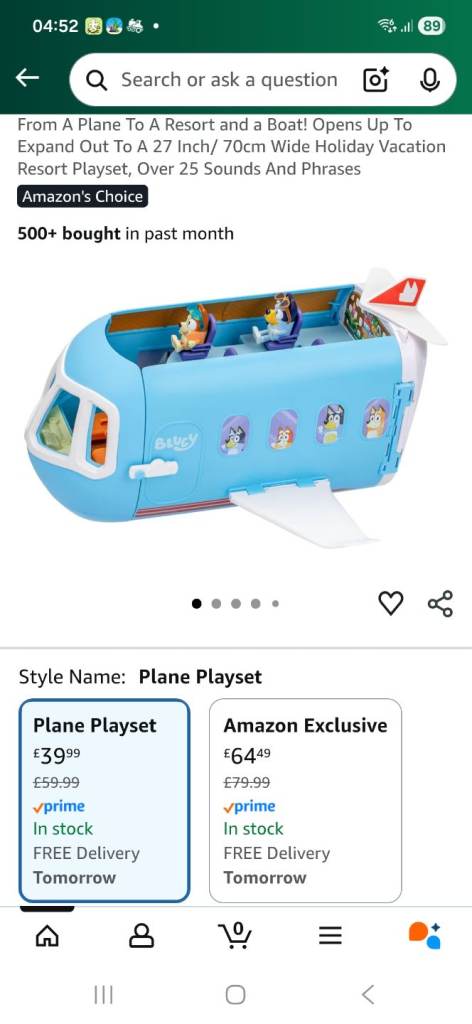The height and width of the screenshot is (1024, 472).
Task: Select the Plane Playset style option
Action: [104, 800]
